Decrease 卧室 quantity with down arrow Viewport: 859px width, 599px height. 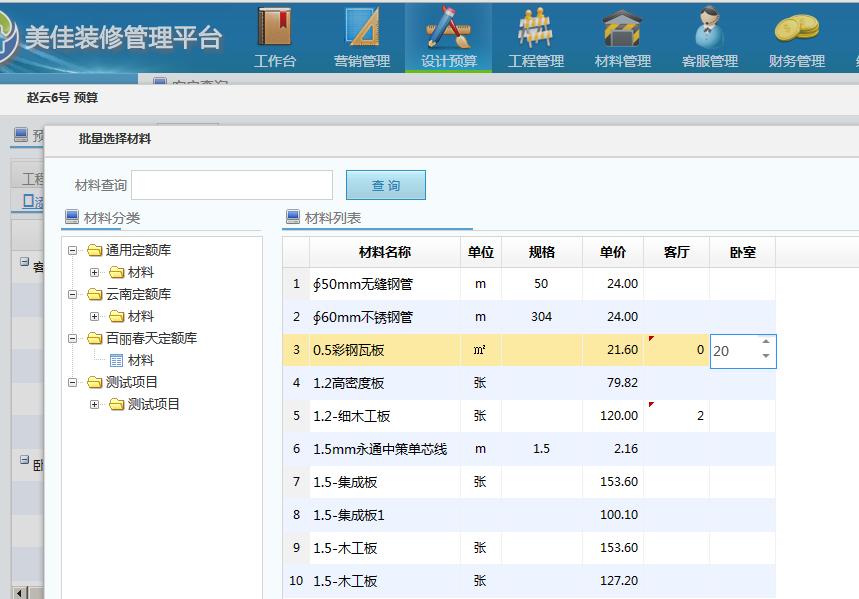point(766,357)
